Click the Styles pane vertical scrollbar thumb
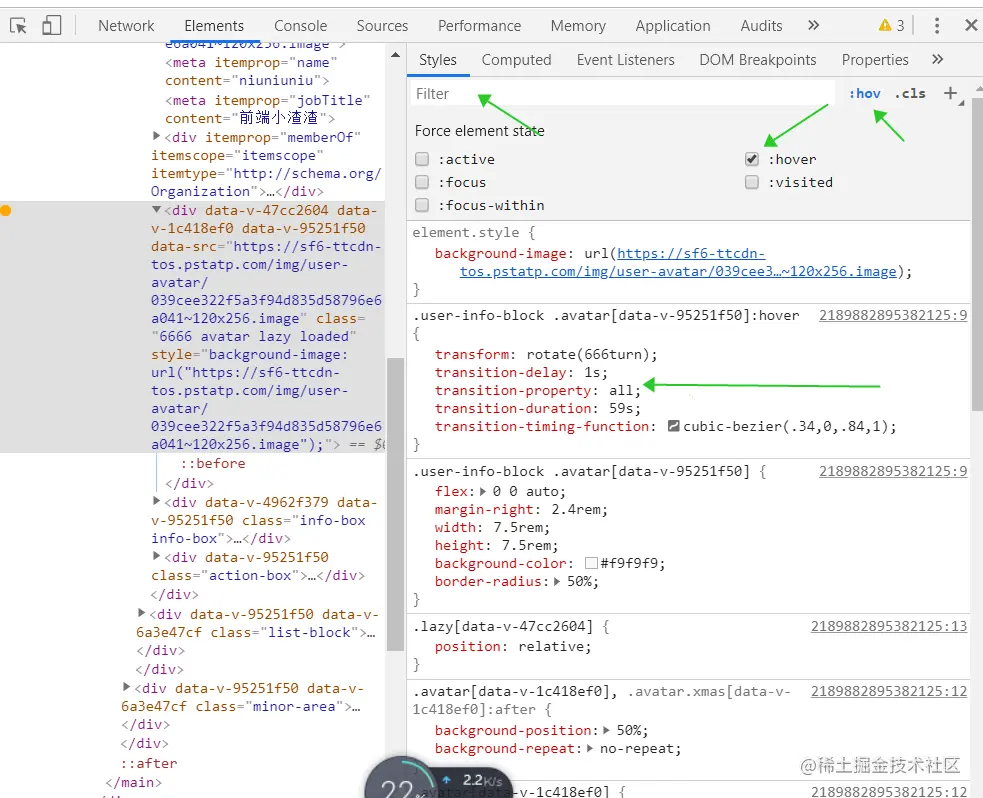This screenshot has width=983, height=798. [977, 254]
